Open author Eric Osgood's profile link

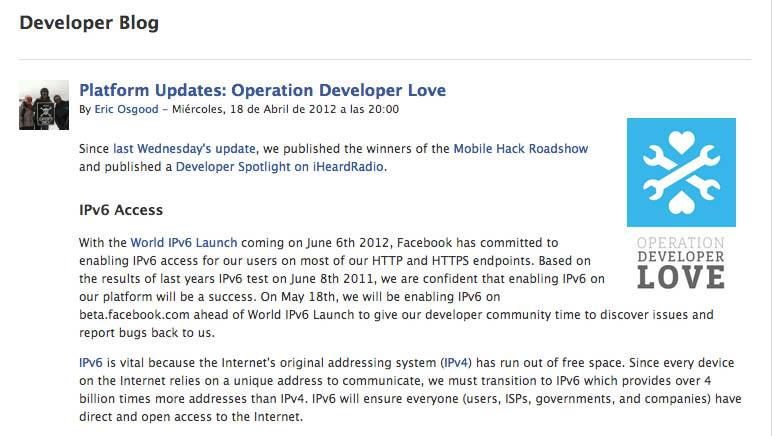pyautogui.click(x=127, y=109)
